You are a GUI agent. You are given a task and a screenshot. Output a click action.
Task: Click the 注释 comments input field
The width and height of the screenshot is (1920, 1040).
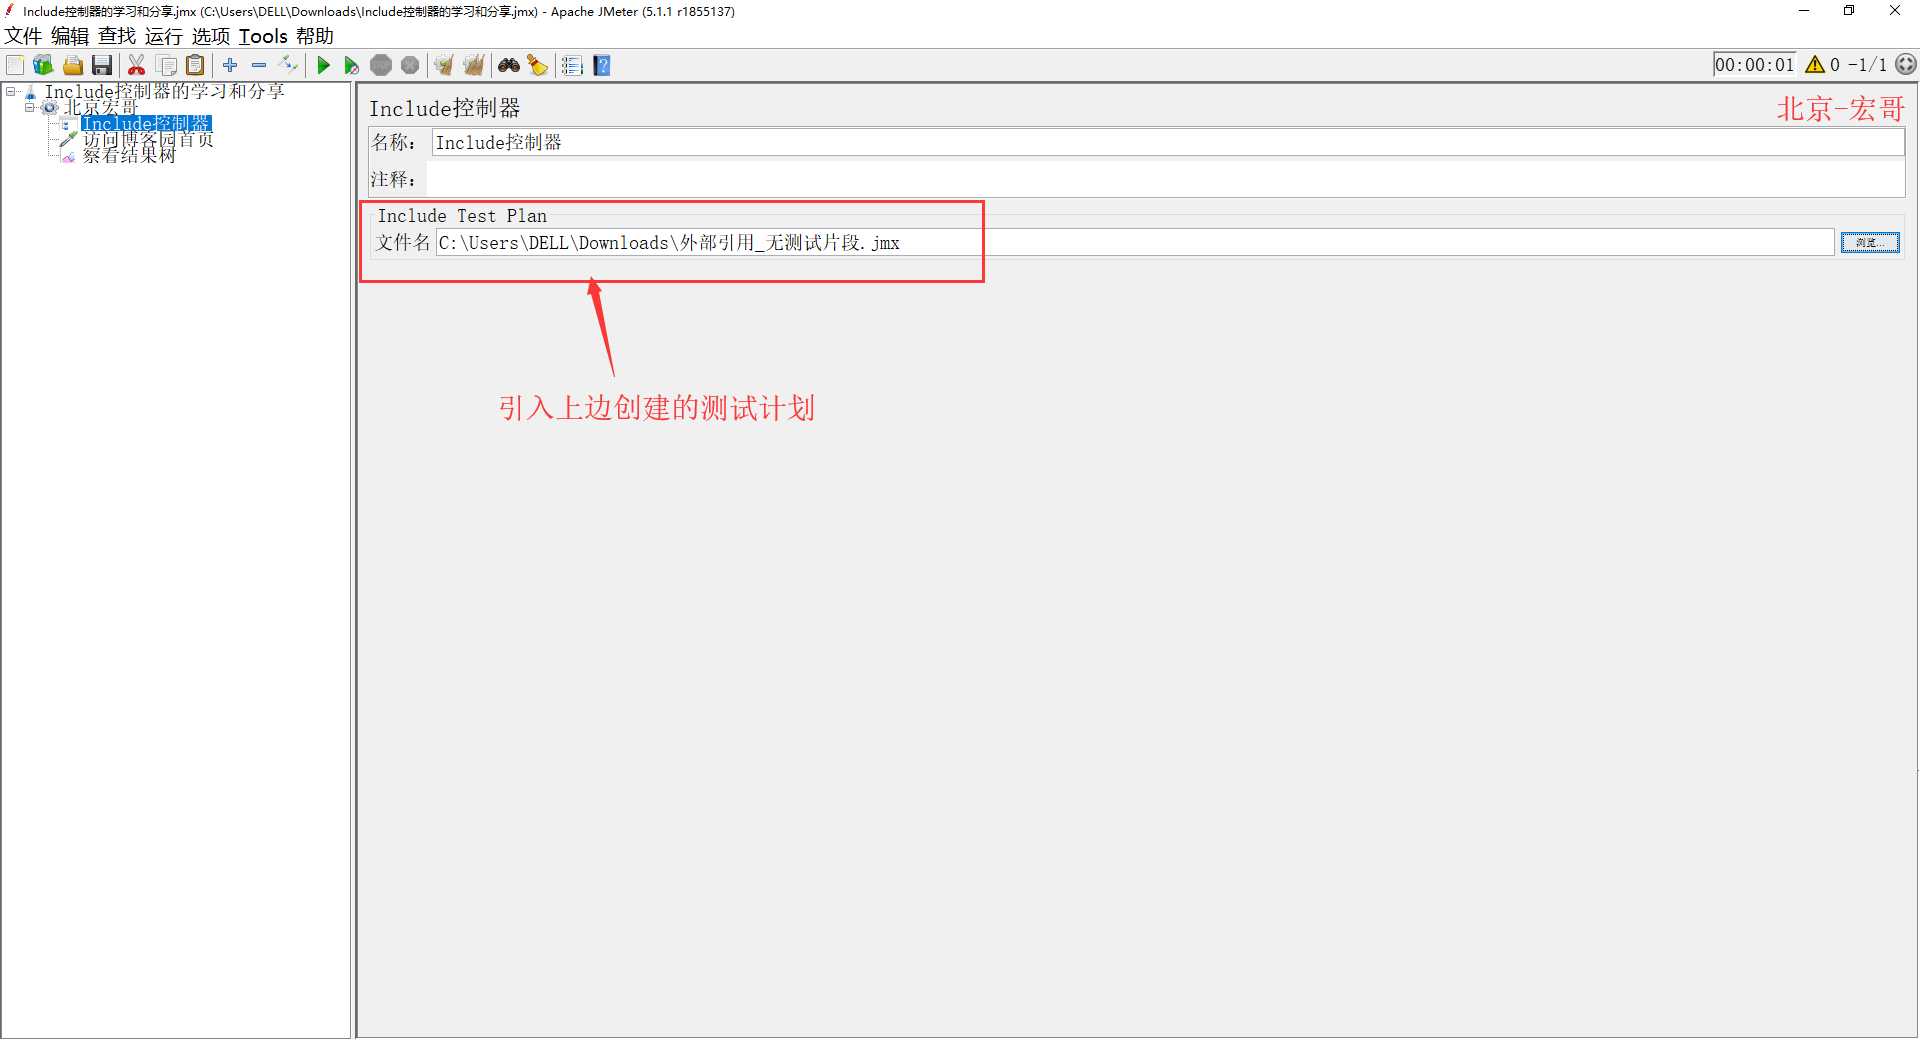tap(1165, 180)
